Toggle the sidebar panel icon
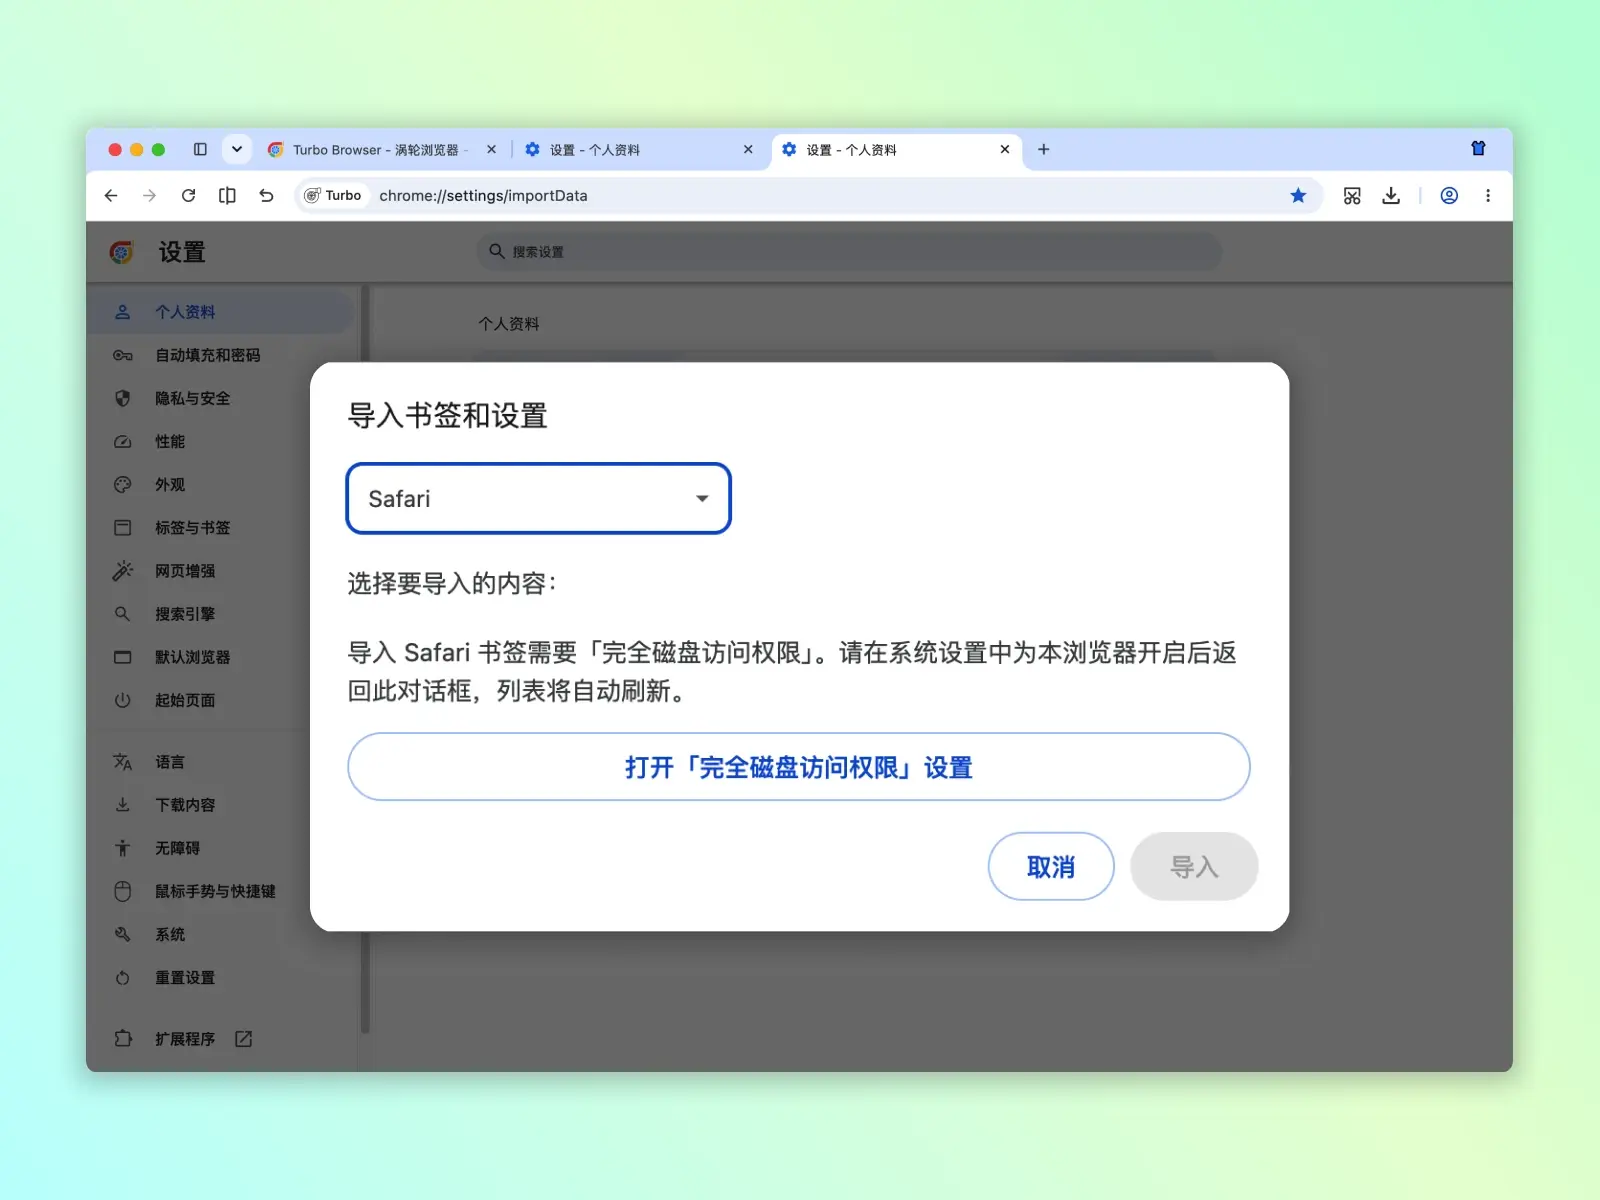 coord(200,149)
